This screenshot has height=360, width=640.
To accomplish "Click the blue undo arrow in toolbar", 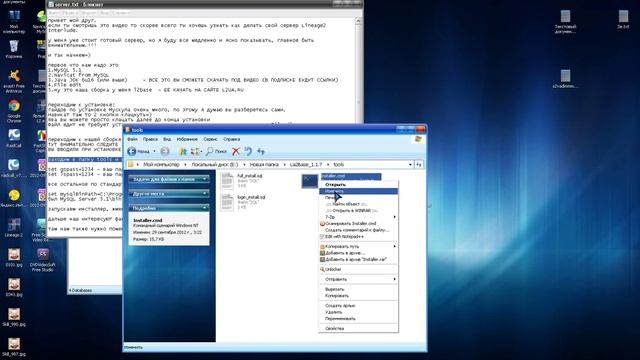I will click(x=248, y=151).
